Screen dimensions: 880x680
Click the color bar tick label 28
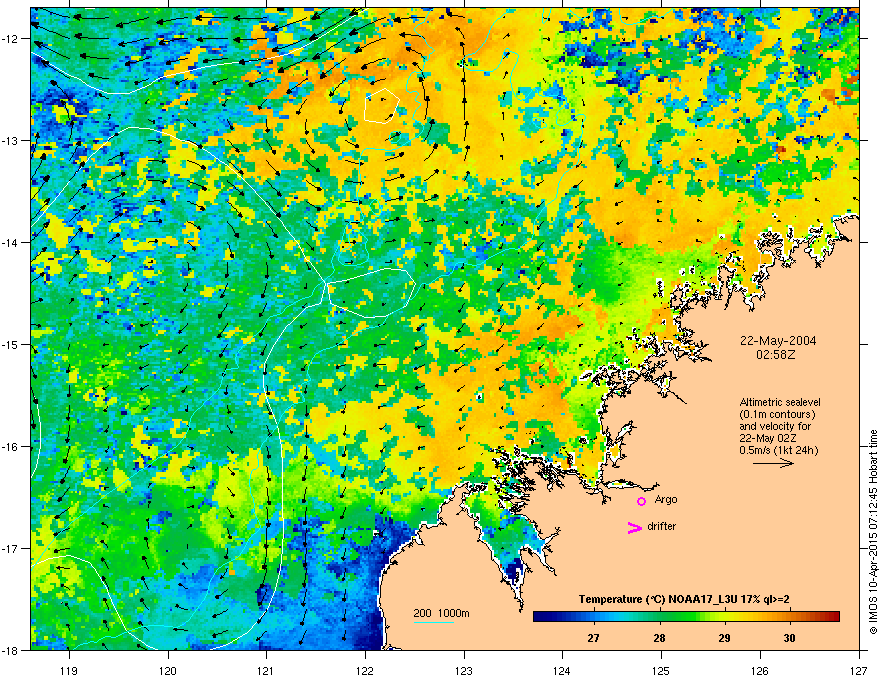pyautogui.click(x=659, y=638)
